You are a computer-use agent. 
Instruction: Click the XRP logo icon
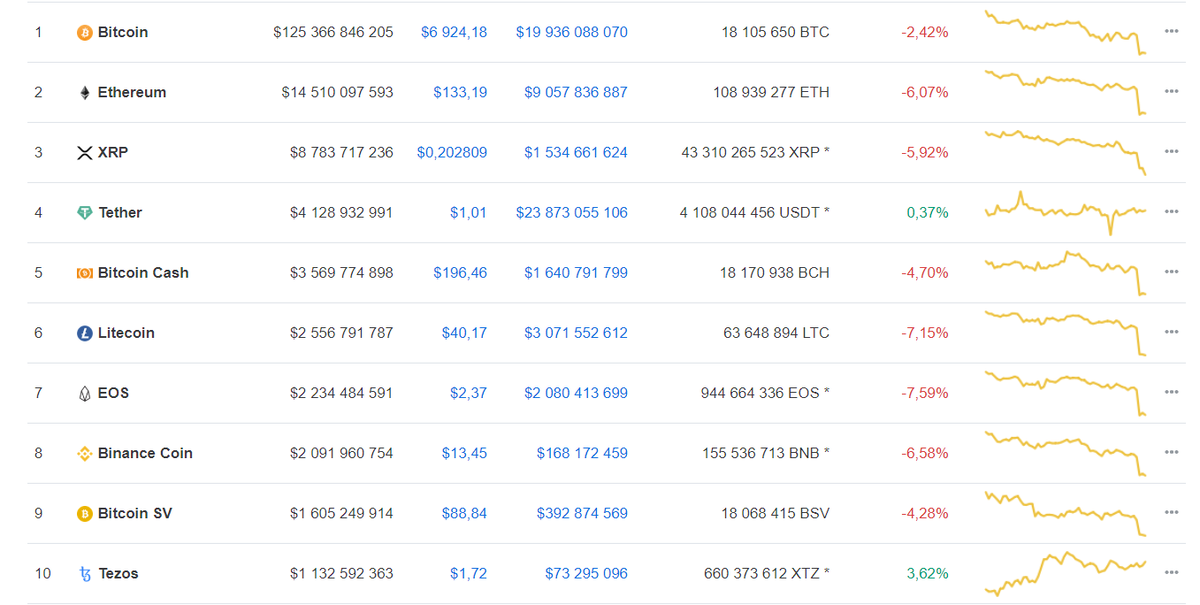[x=84, y=151]
